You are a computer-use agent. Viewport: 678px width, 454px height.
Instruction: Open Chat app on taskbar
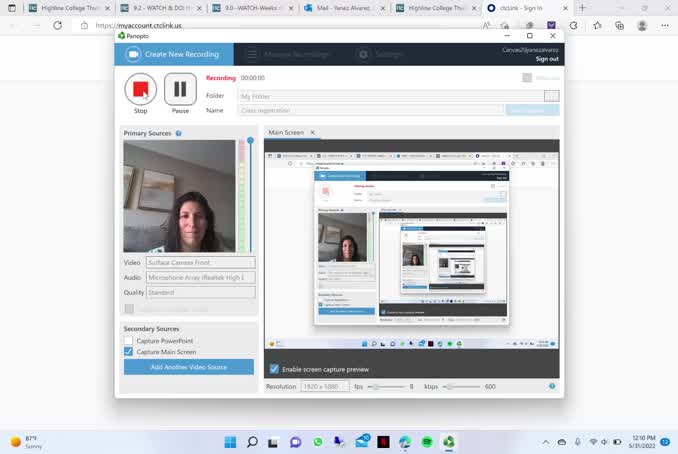tap(296, 442)
